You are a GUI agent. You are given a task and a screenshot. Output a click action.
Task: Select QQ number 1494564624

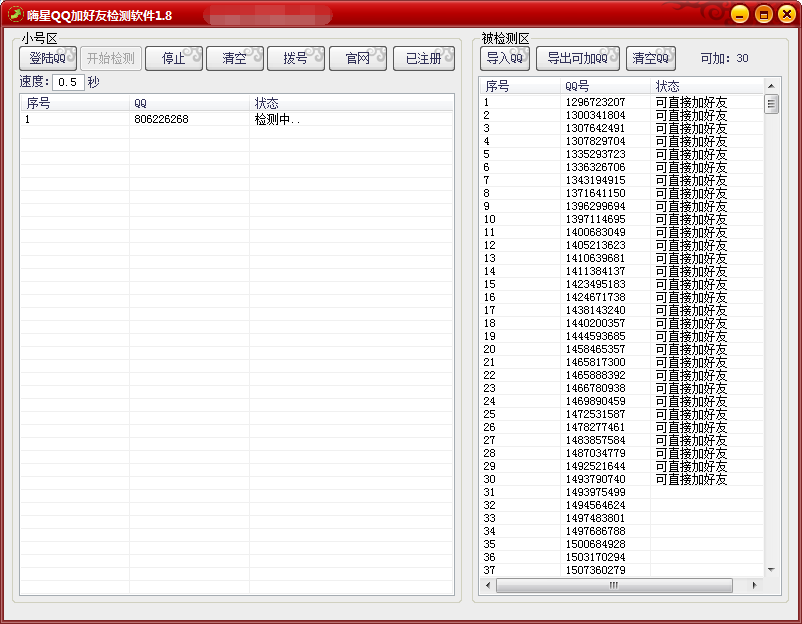(595, 505)
